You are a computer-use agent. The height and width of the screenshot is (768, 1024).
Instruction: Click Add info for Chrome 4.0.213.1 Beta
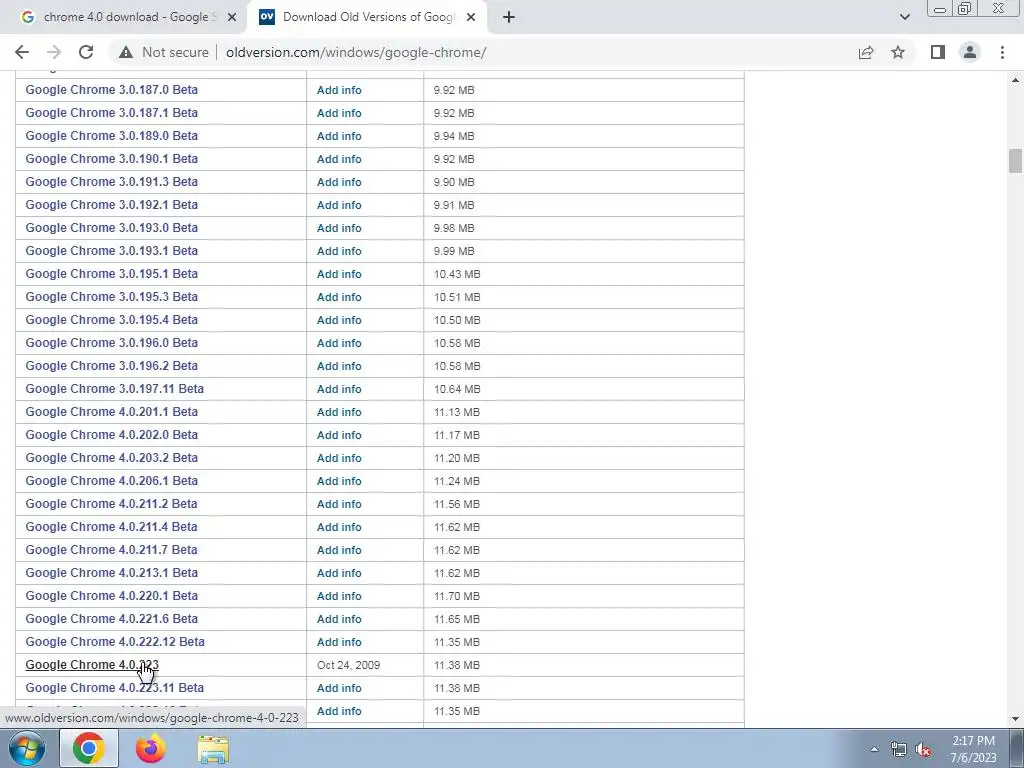pos(339,573)
